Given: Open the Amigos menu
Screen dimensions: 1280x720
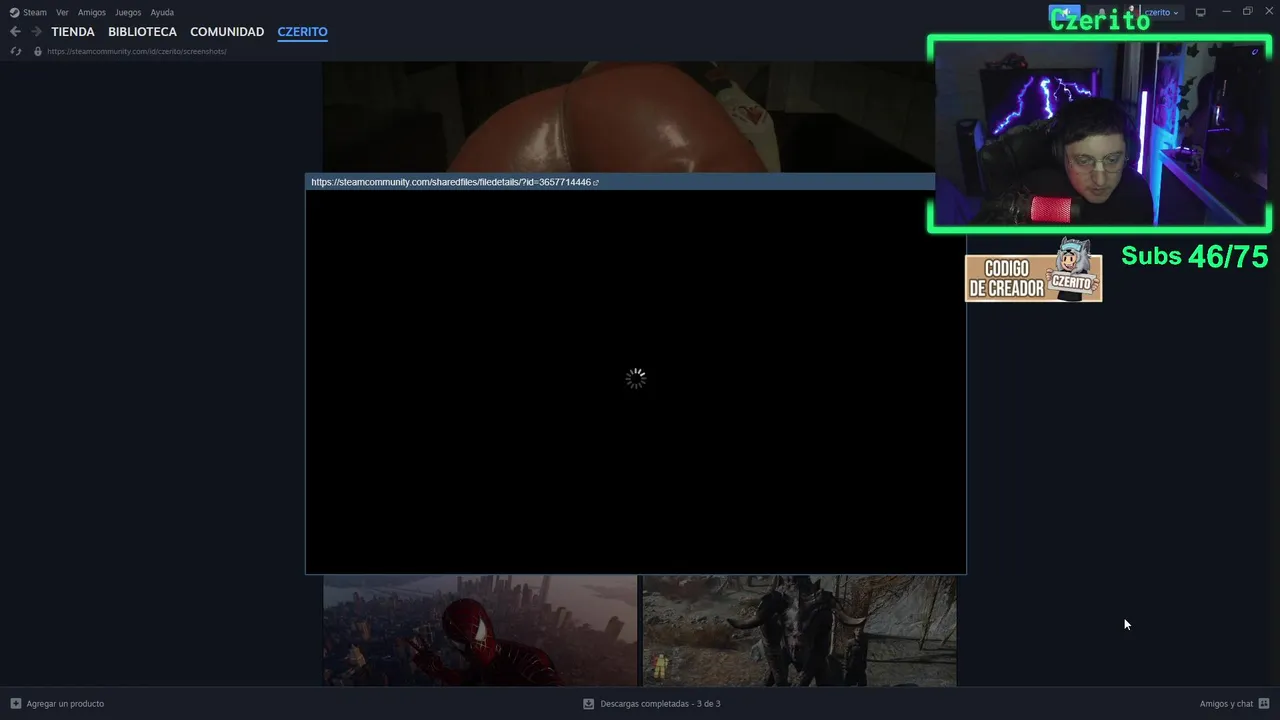Looking at the screenshot, I should point(92,12).
